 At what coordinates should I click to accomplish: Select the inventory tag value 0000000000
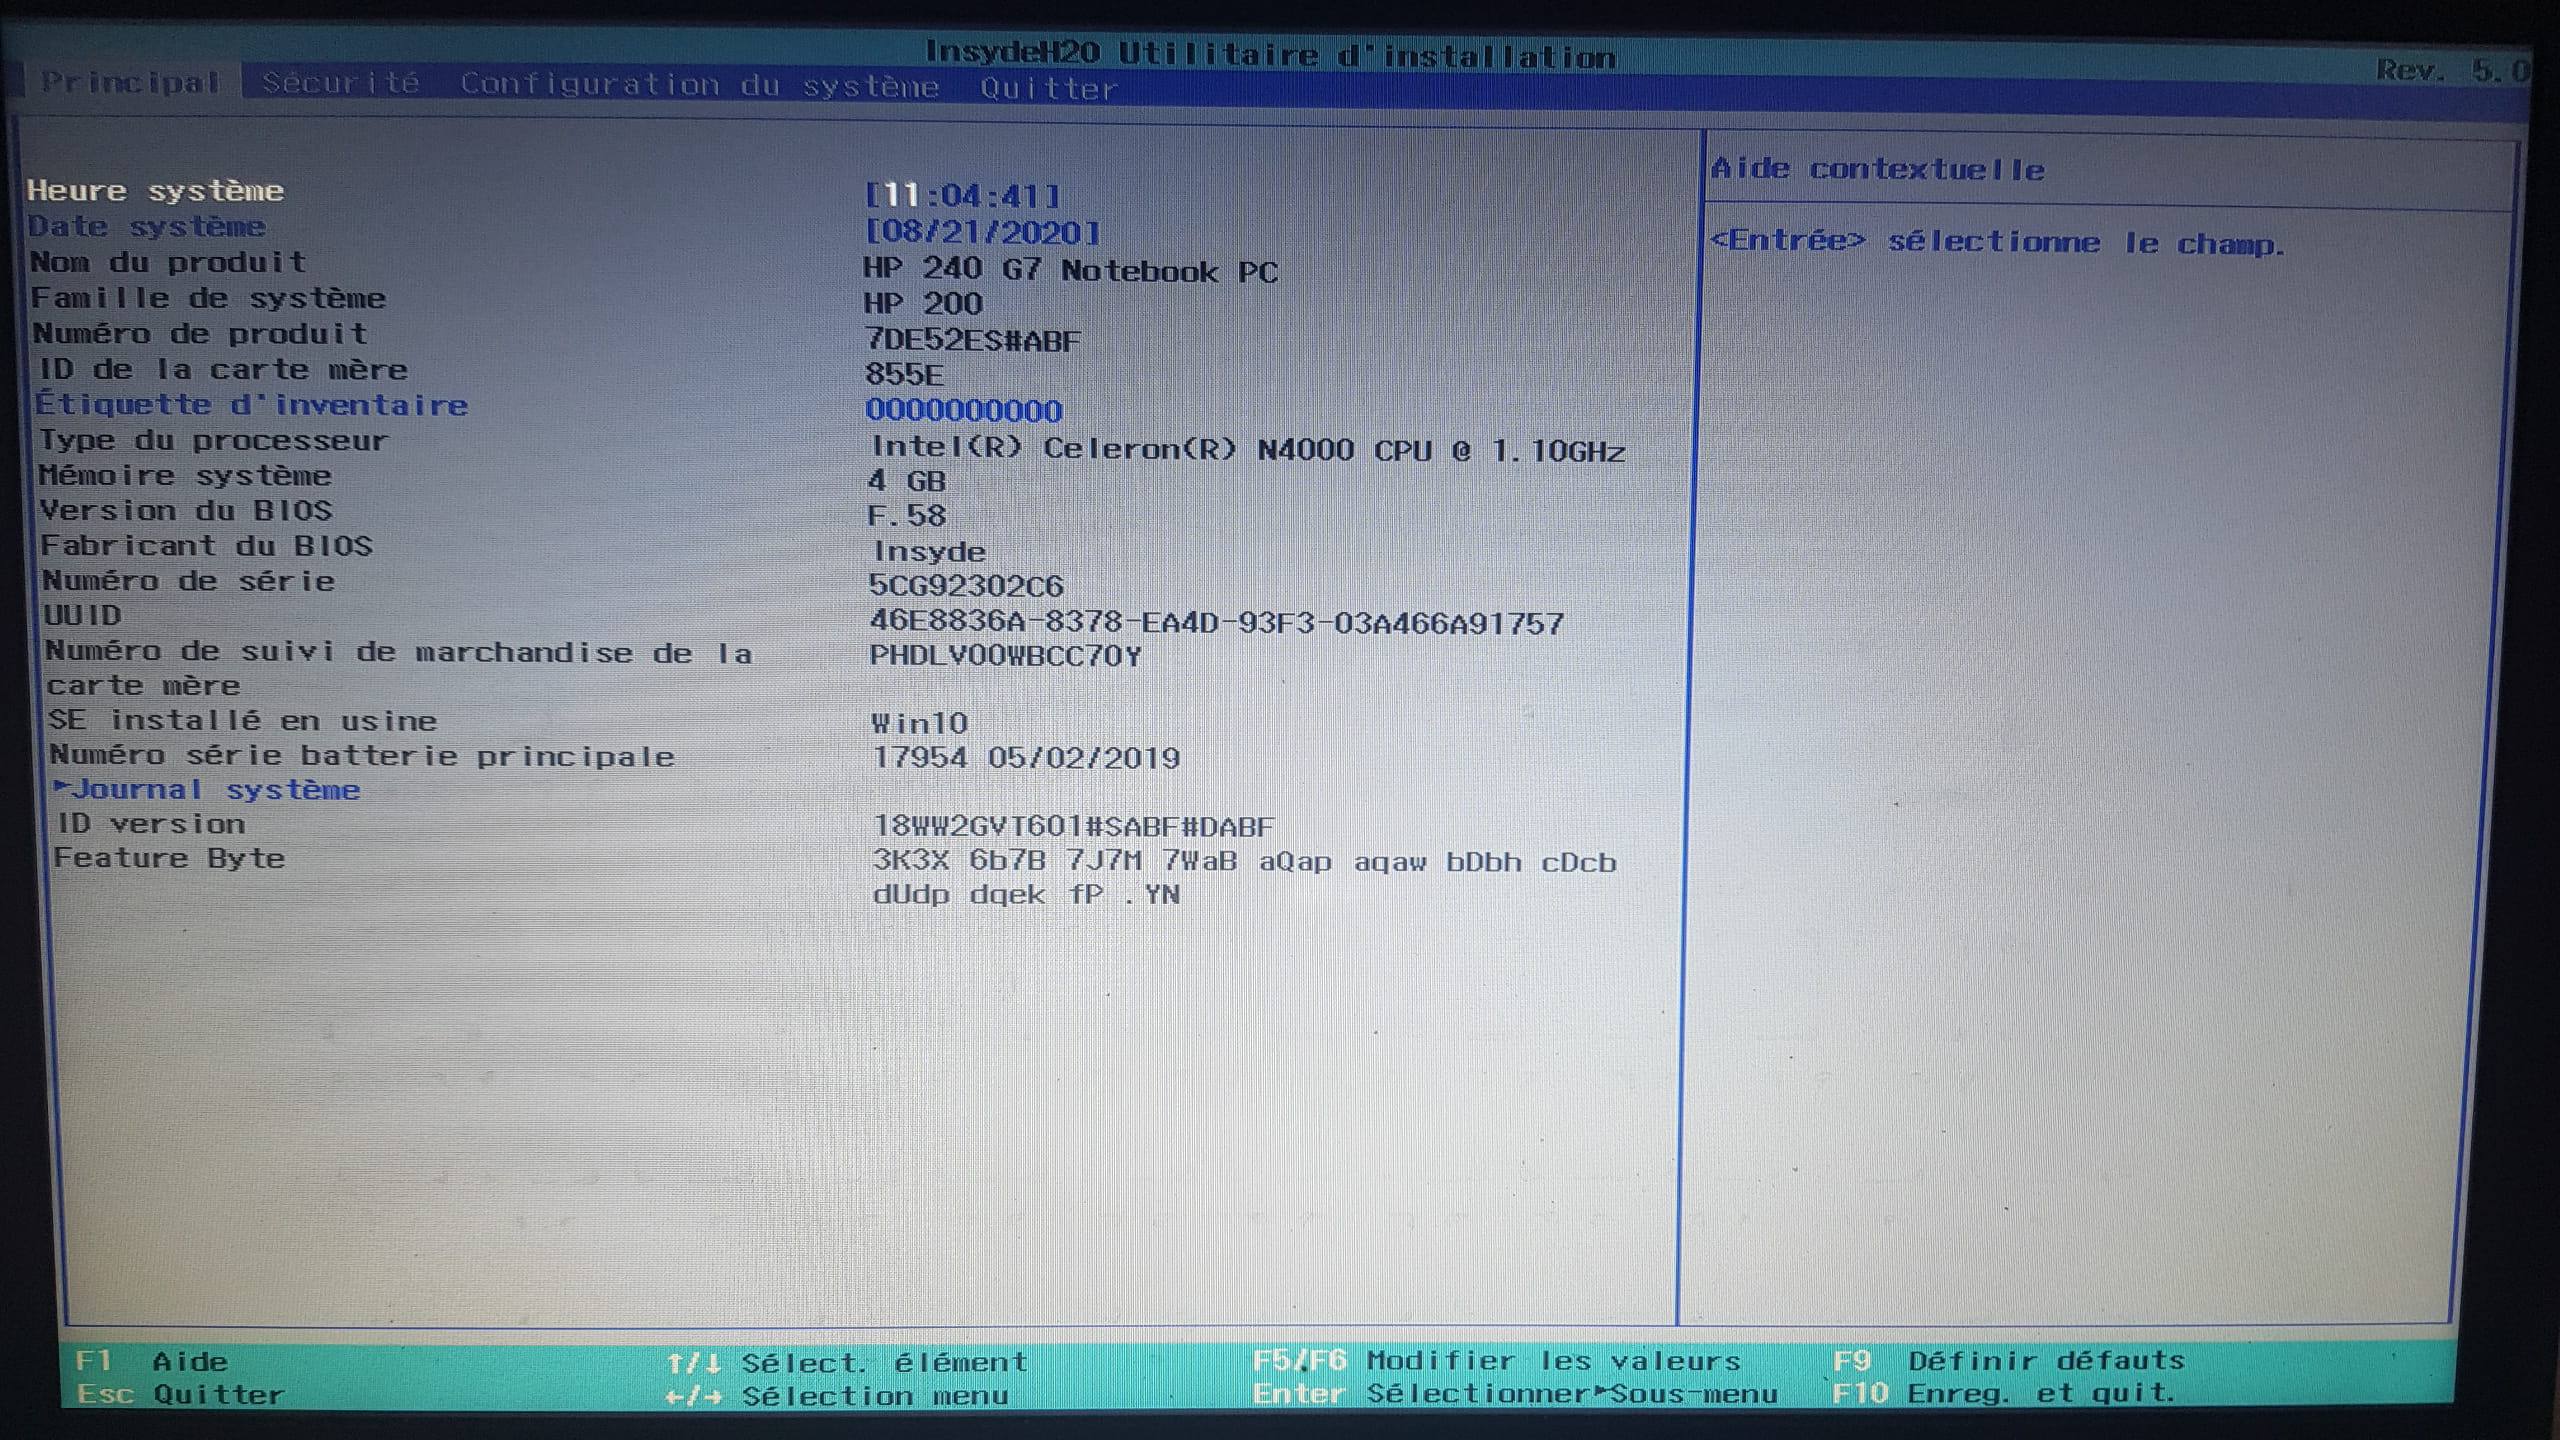point(964,410)
